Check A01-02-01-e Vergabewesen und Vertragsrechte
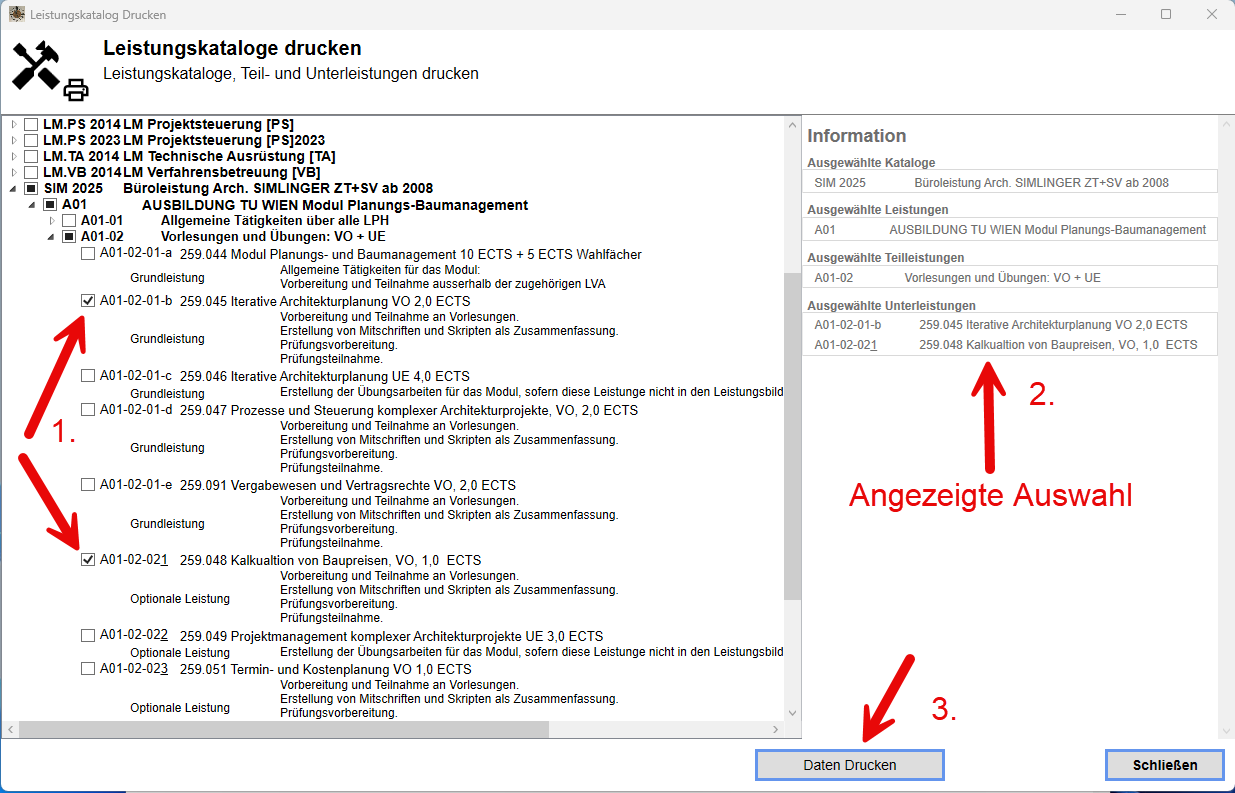The width and height of the screenshot is (1235, 793). point(88,485)
